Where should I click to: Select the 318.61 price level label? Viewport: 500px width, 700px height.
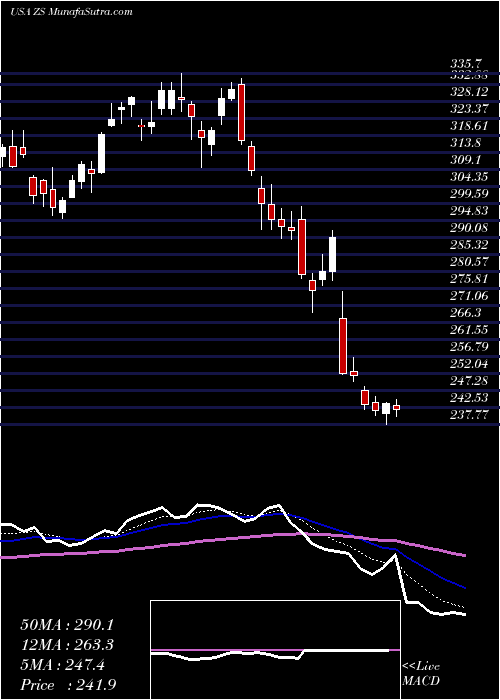point(471,126)
